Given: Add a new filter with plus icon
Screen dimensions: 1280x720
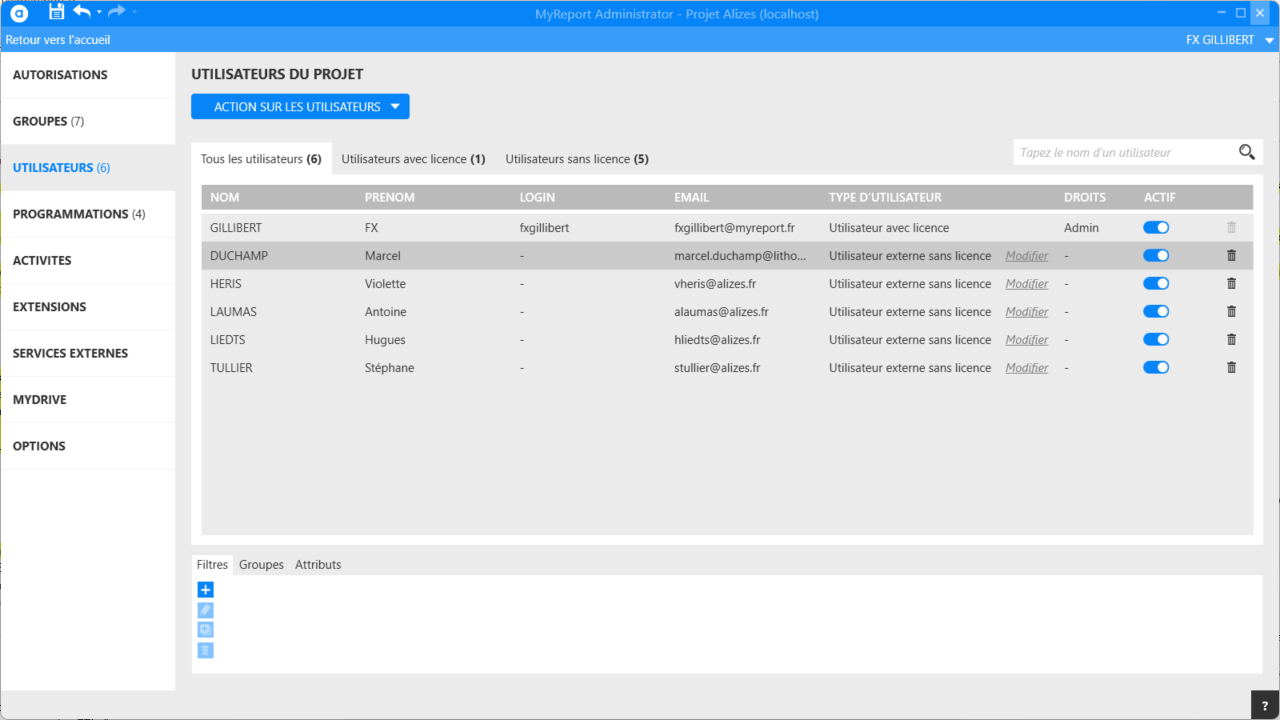Looking at the screenshot, I should (205, 590).
